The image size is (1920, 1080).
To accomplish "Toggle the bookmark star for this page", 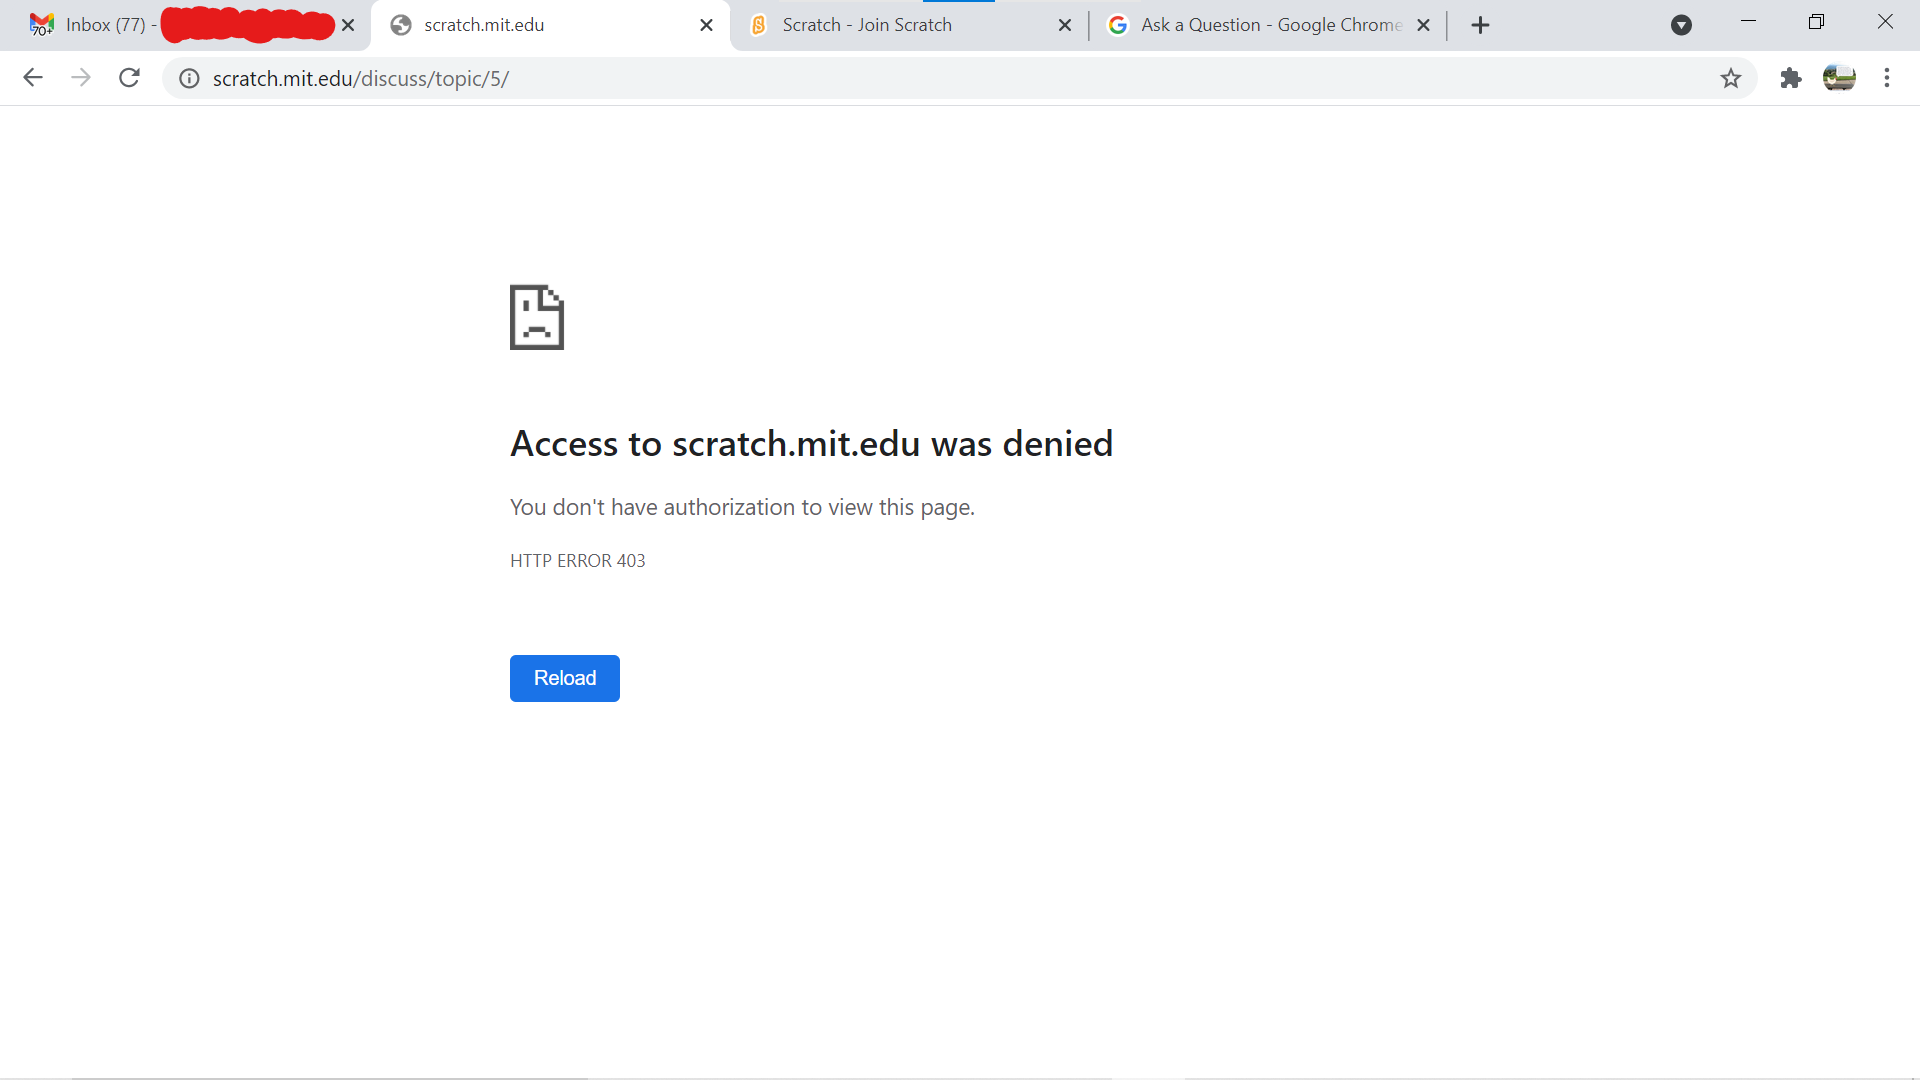I will pos(1731,78).
